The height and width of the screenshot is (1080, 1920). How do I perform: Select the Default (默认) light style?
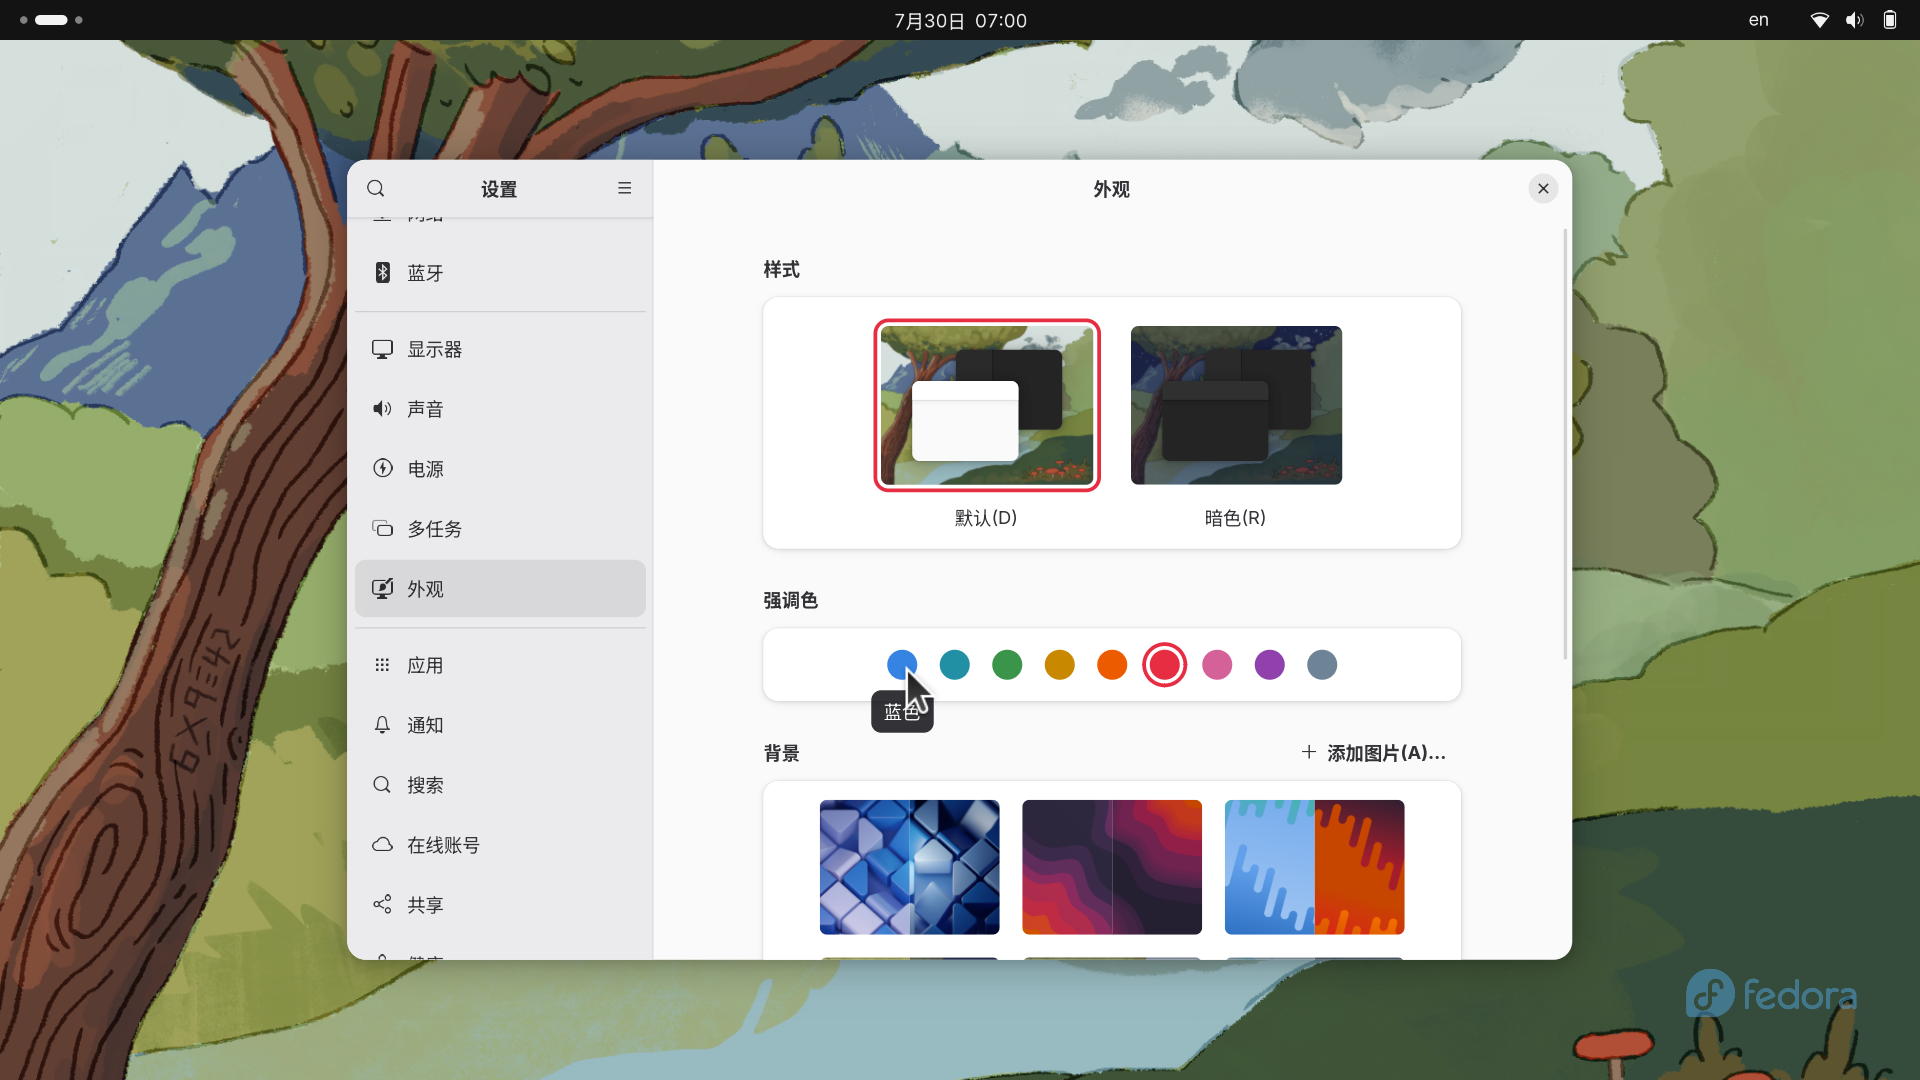point(987,405)
